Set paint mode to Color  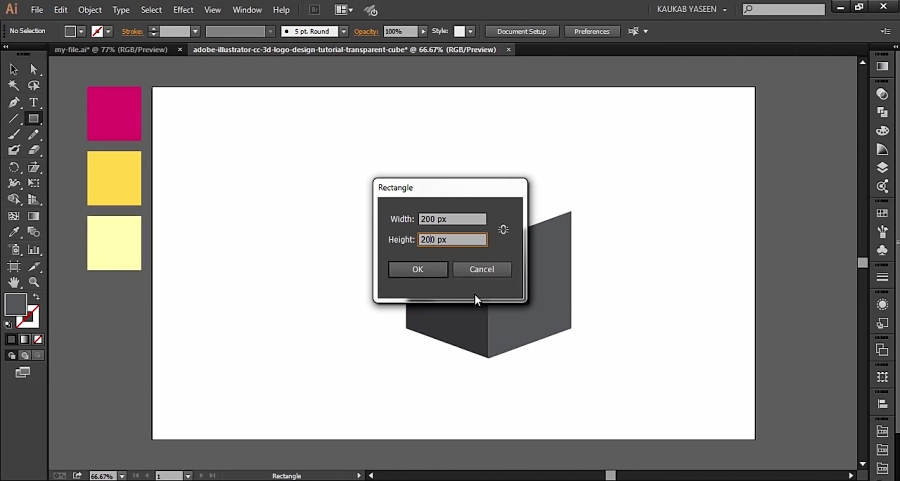(11, 340)
